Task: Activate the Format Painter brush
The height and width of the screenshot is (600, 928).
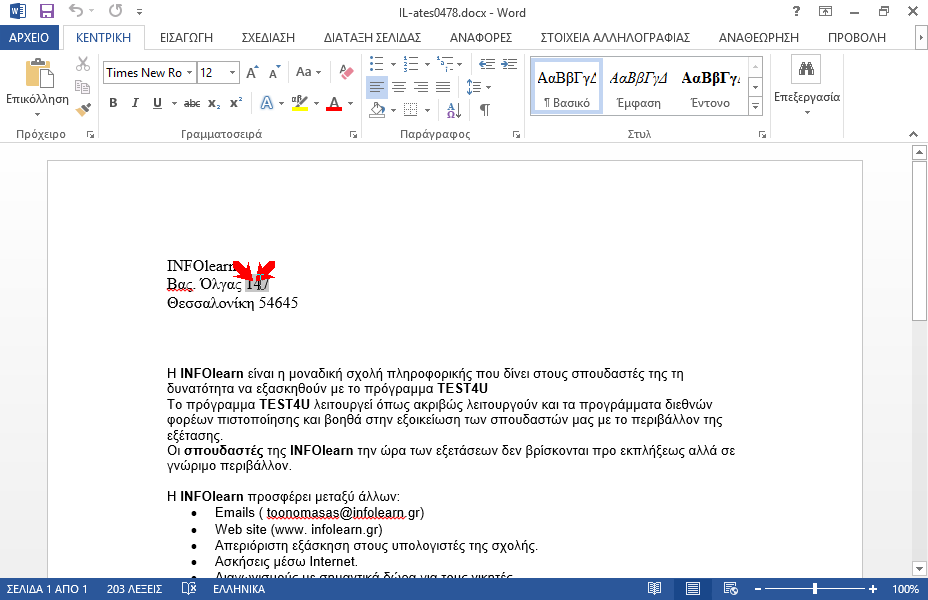Action: pos(83,109)
